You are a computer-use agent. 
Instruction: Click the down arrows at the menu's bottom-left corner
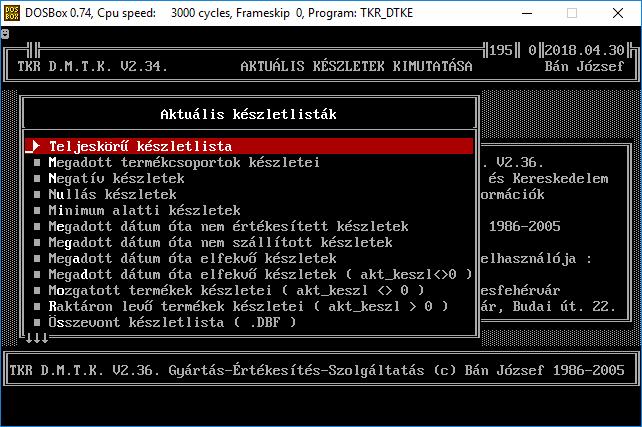point(37,338)
